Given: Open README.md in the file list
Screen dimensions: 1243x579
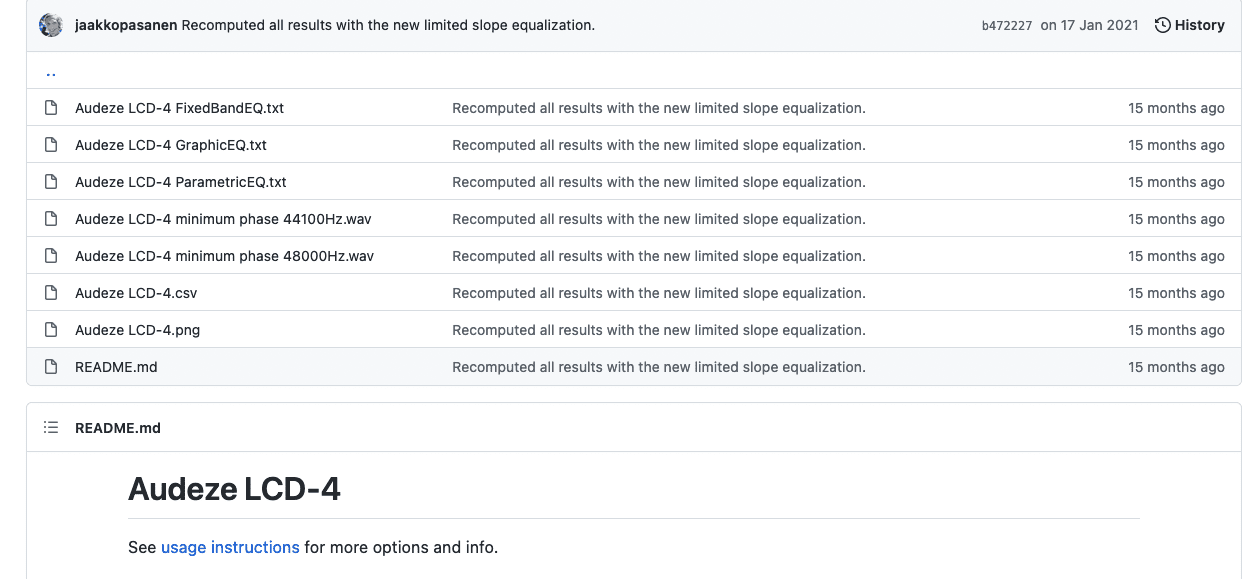Looking at the screenshot, I should [116, 367].
